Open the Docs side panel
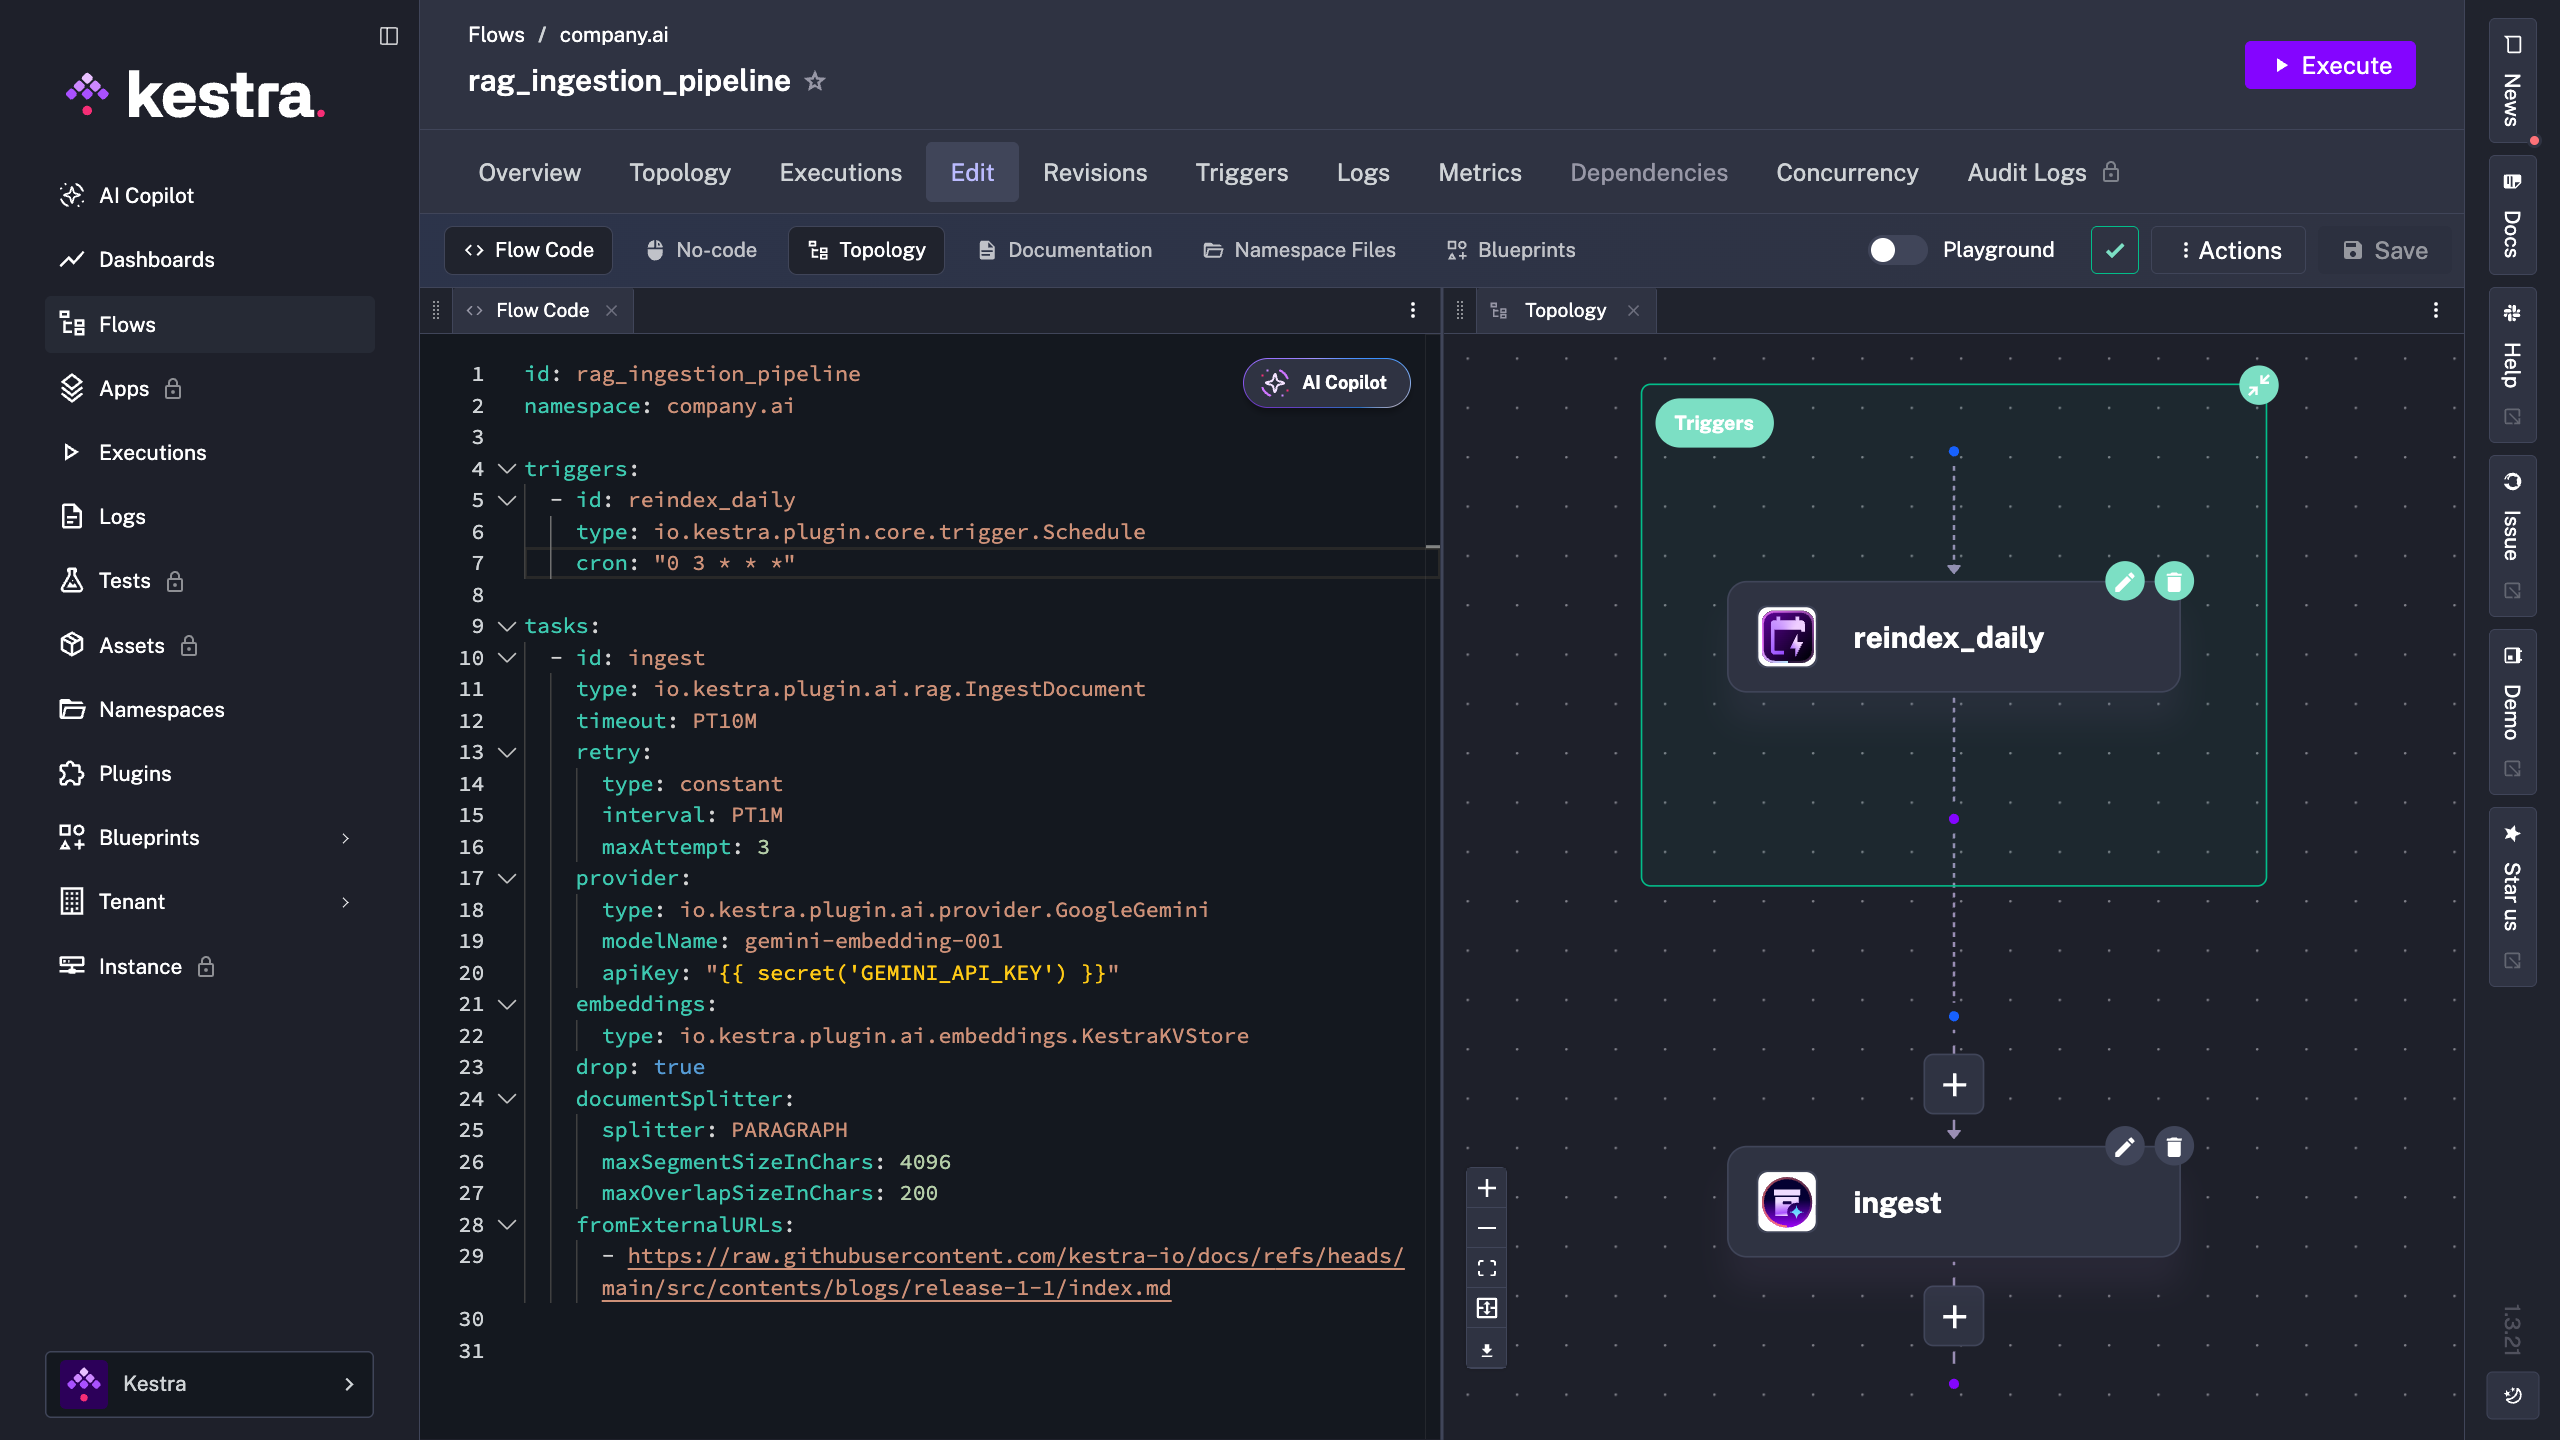This screenshot has height=1440, width=2560. pos(2512,215)
